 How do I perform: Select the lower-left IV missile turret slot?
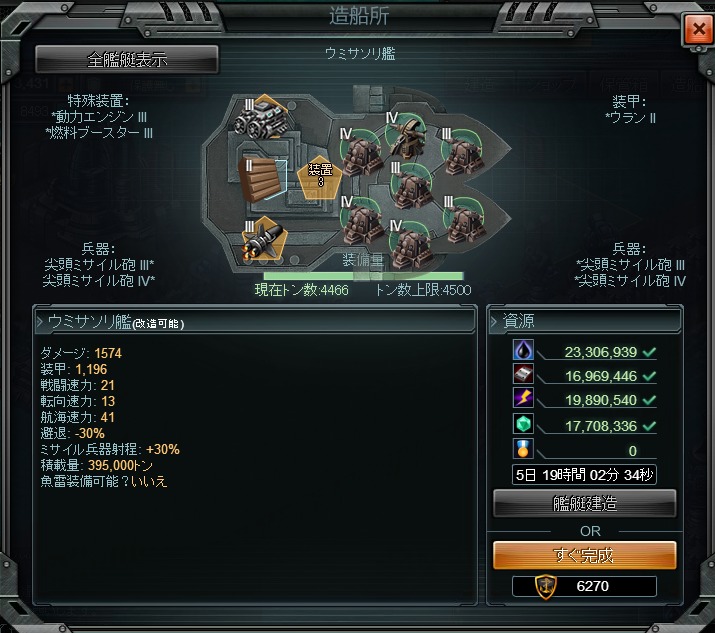coord(363,220)
